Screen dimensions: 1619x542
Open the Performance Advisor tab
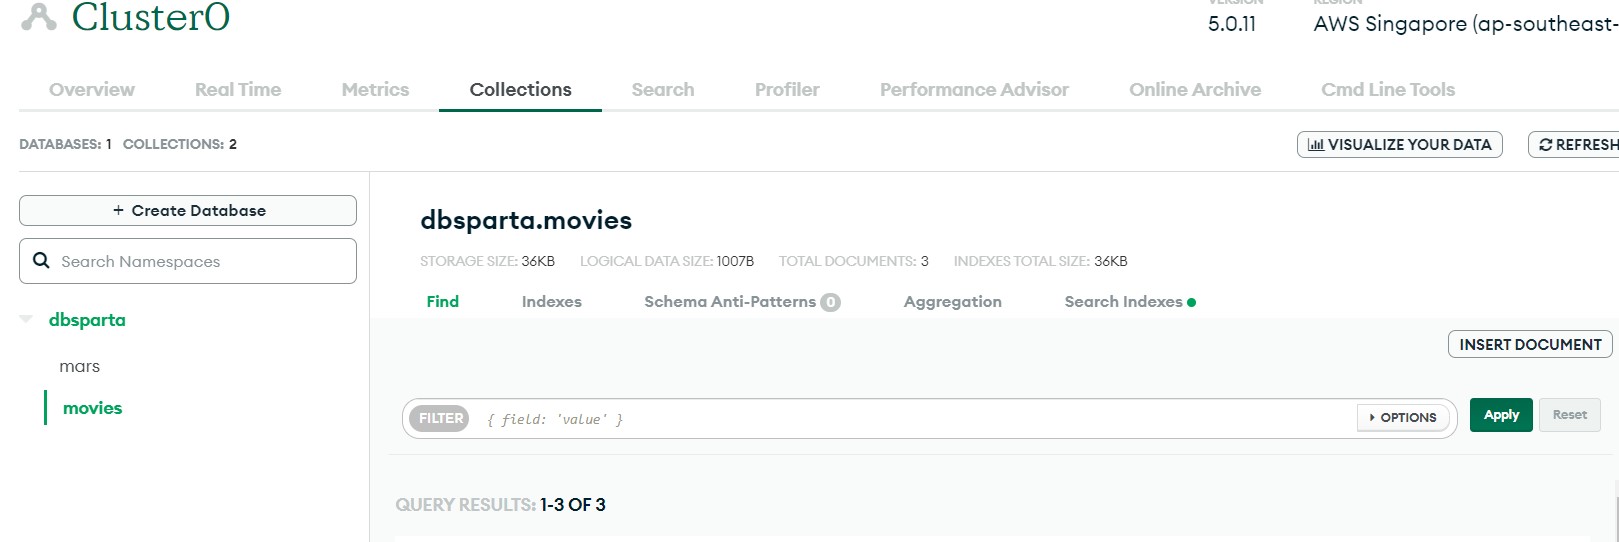(x=974, y=90)
